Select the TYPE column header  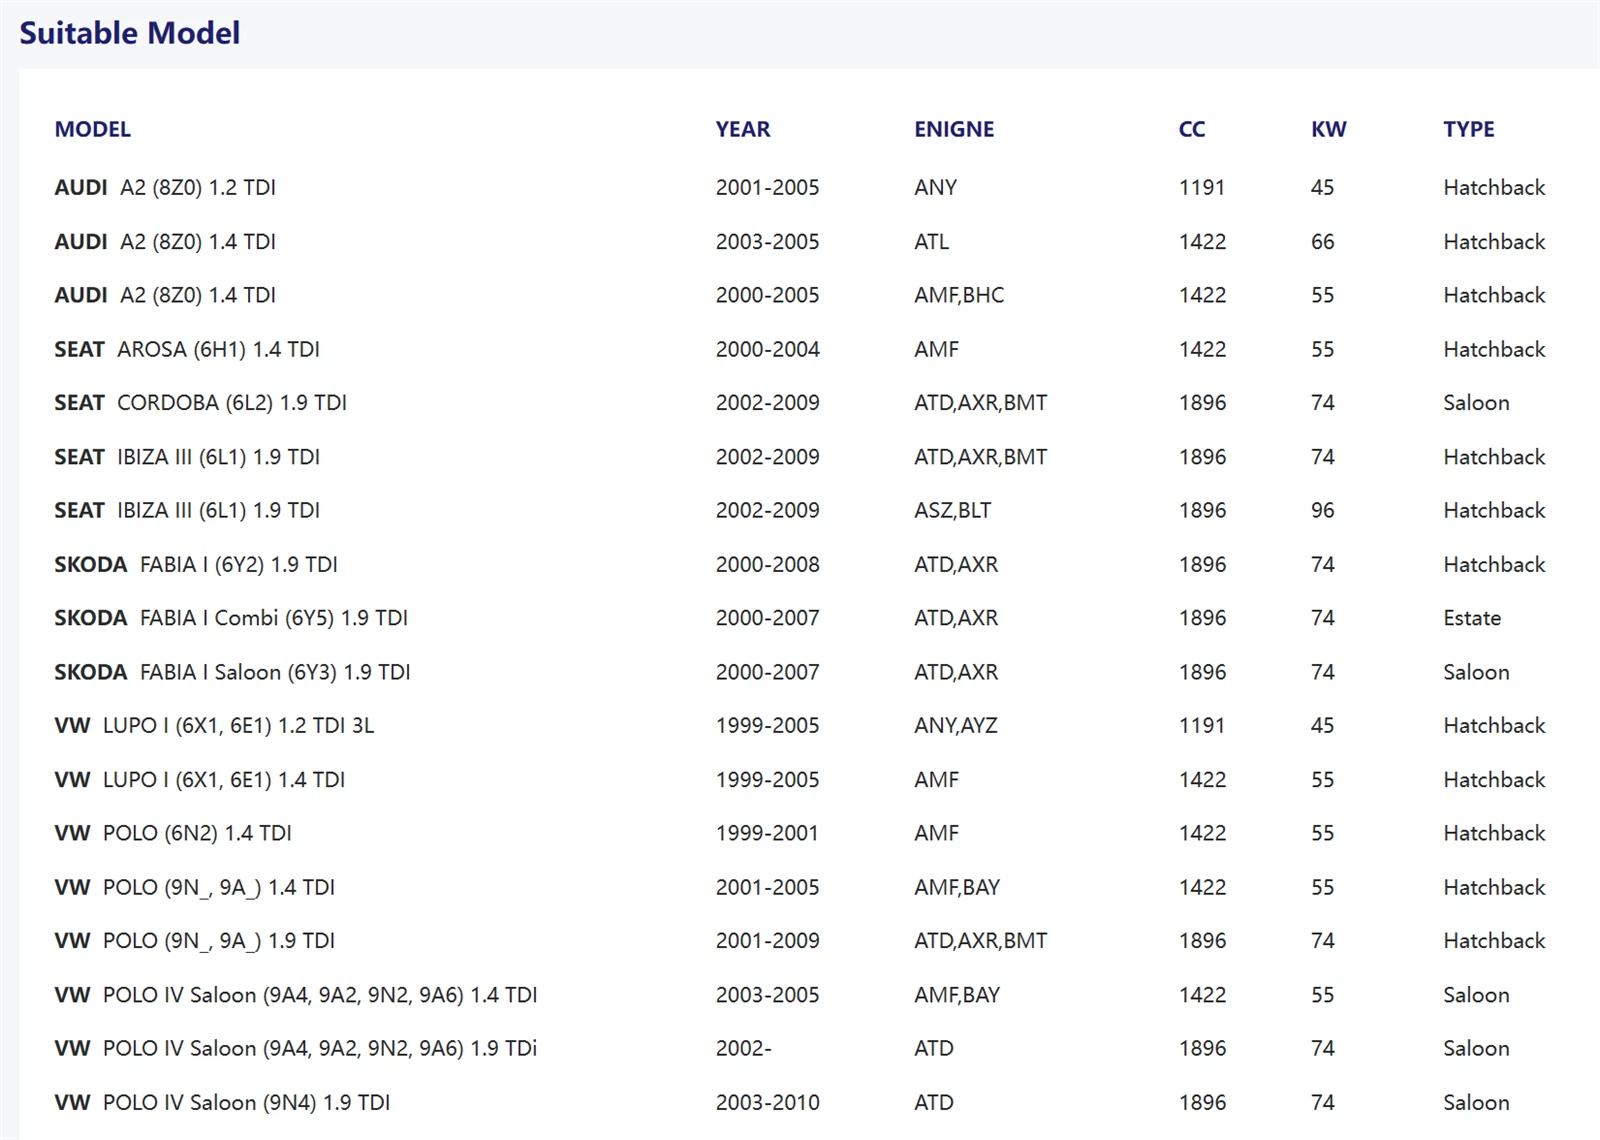[1469, 129]
